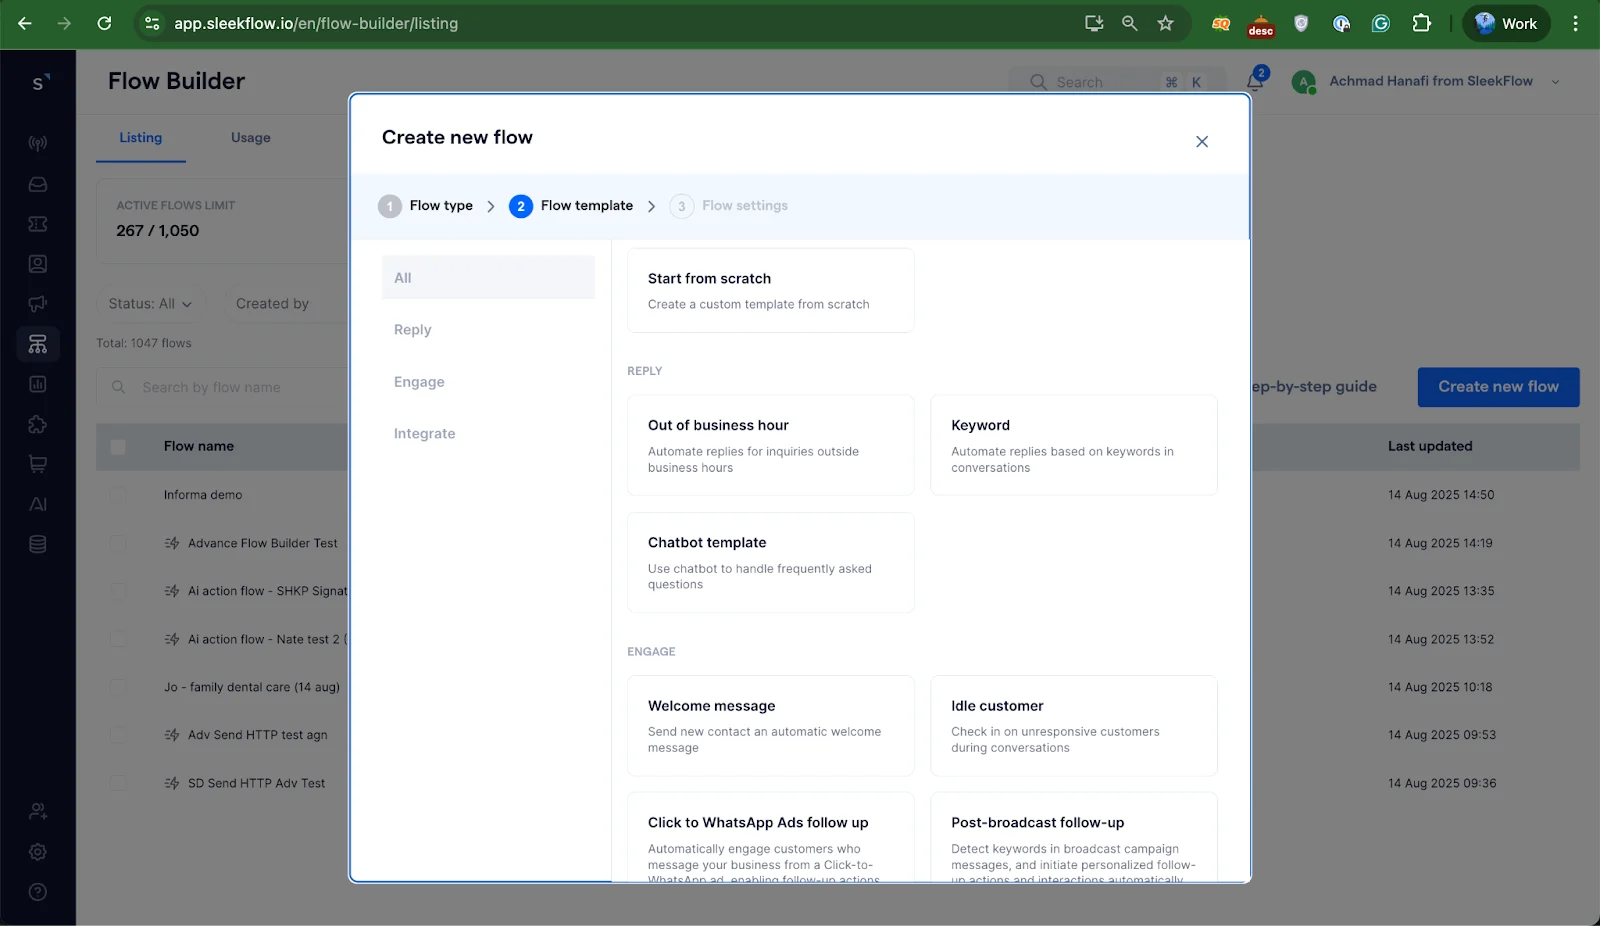Choose the Keyword template card
This screenshot has height=926, width=1600.
(1074, 445)
